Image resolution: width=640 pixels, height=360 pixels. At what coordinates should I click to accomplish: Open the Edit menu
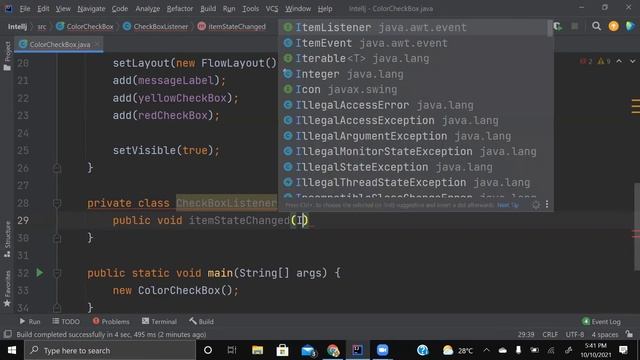43,9
